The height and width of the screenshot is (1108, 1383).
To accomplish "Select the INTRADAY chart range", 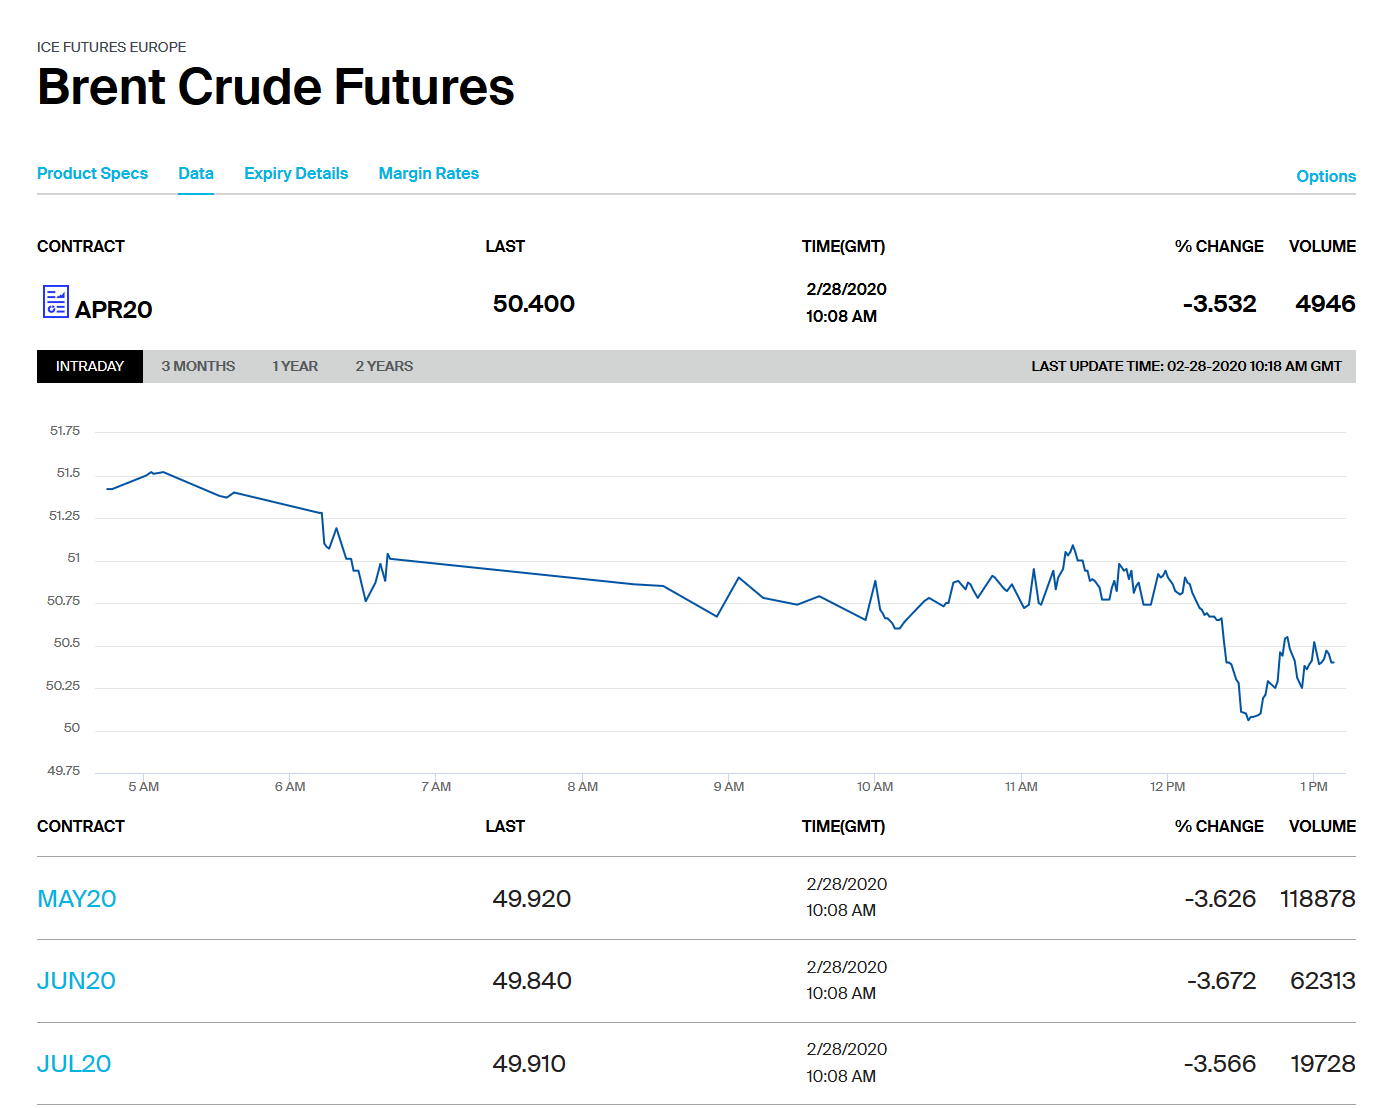I will click(90, 367).
